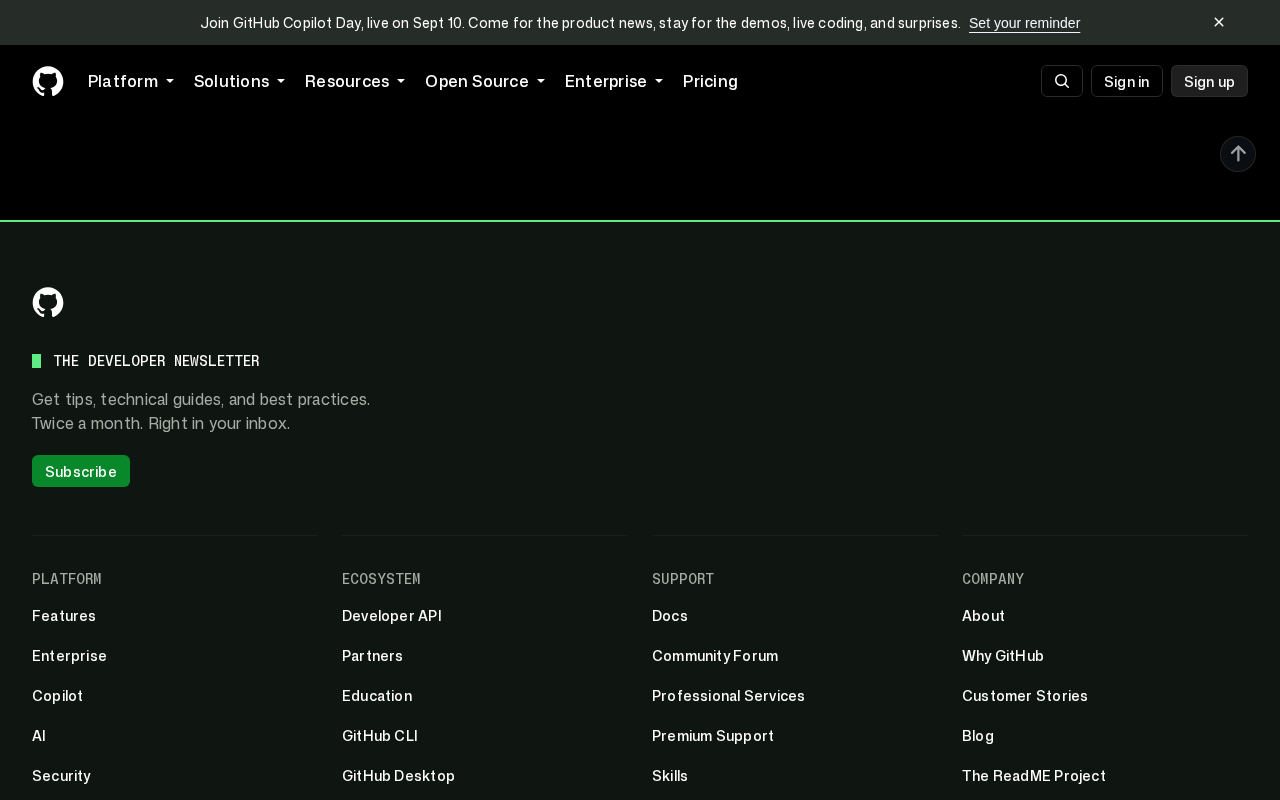Click the Sign in button
This screenshot has width=1280, height=800.
pyautogui.click(x=1127, y=81)
